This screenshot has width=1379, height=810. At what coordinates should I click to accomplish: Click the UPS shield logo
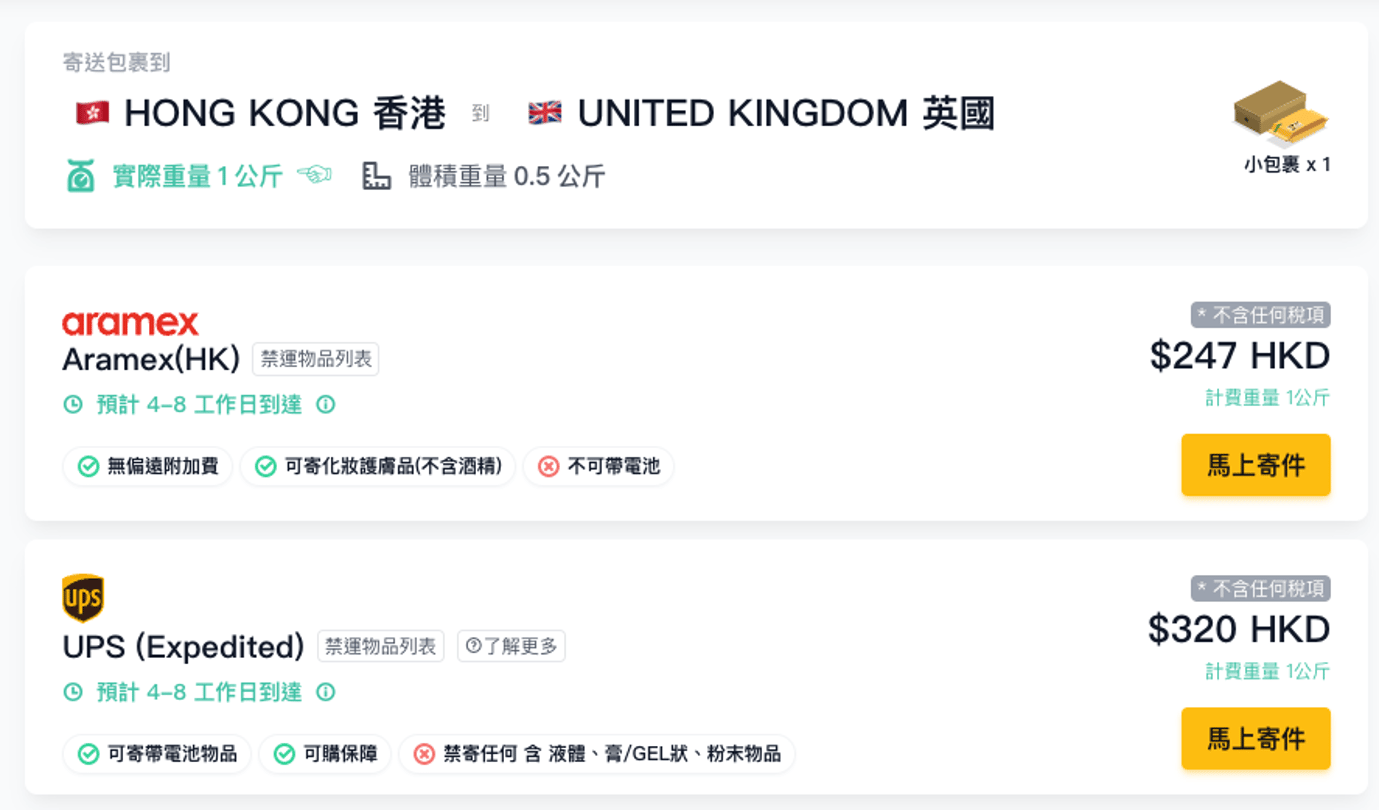83,598
